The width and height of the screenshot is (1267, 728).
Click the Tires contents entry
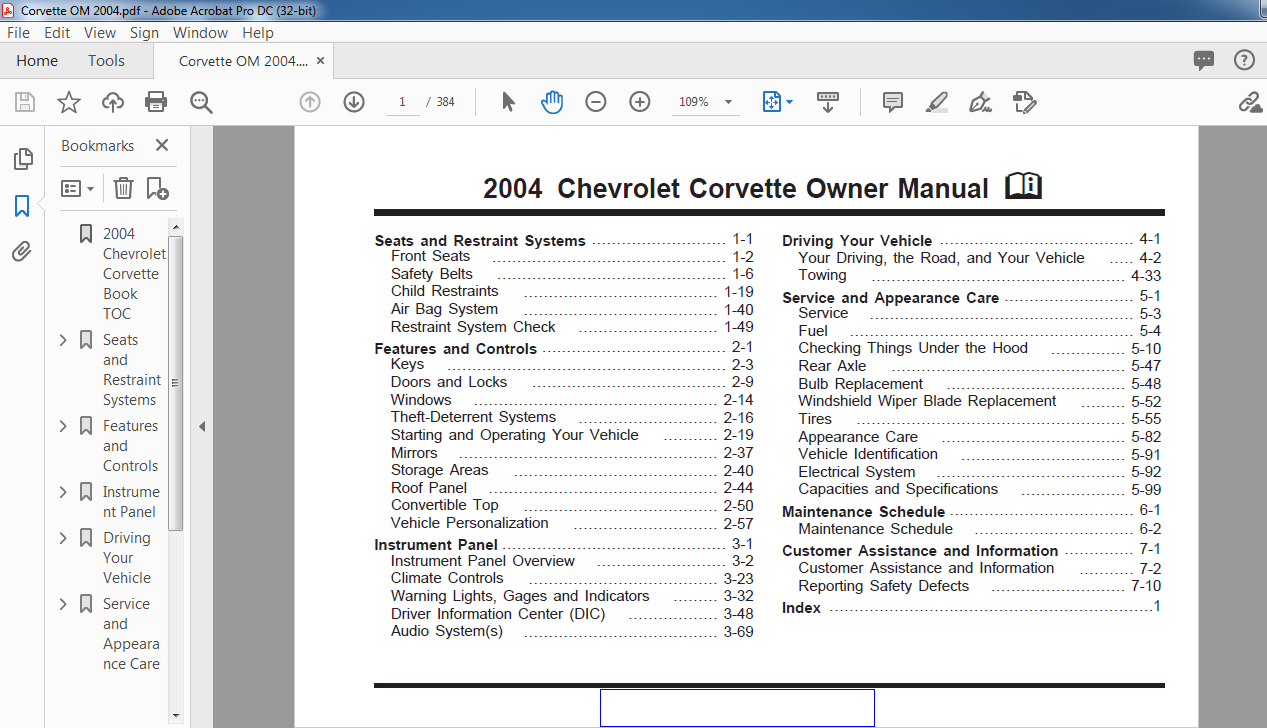point(815,419)
